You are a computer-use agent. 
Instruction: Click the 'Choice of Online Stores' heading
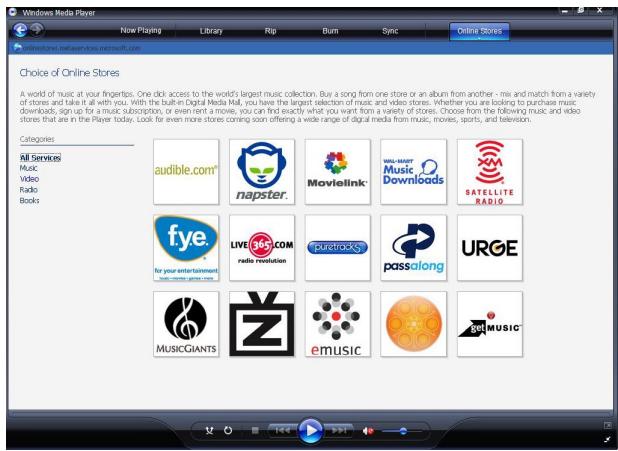pyautogui.click(x=69, y=73)
